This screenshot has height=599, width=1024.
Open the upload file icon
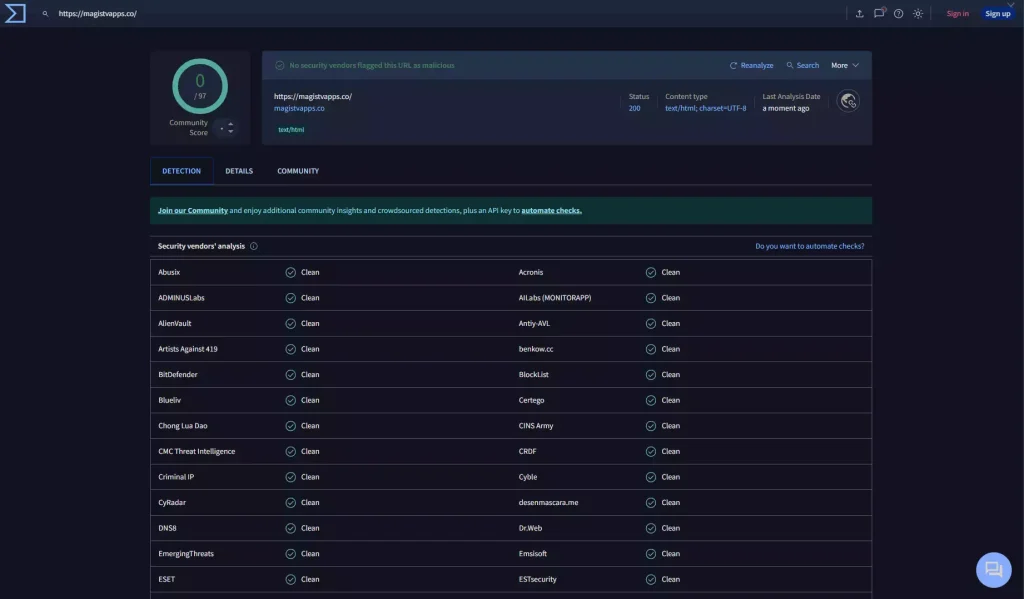click(x=859, y=14)
